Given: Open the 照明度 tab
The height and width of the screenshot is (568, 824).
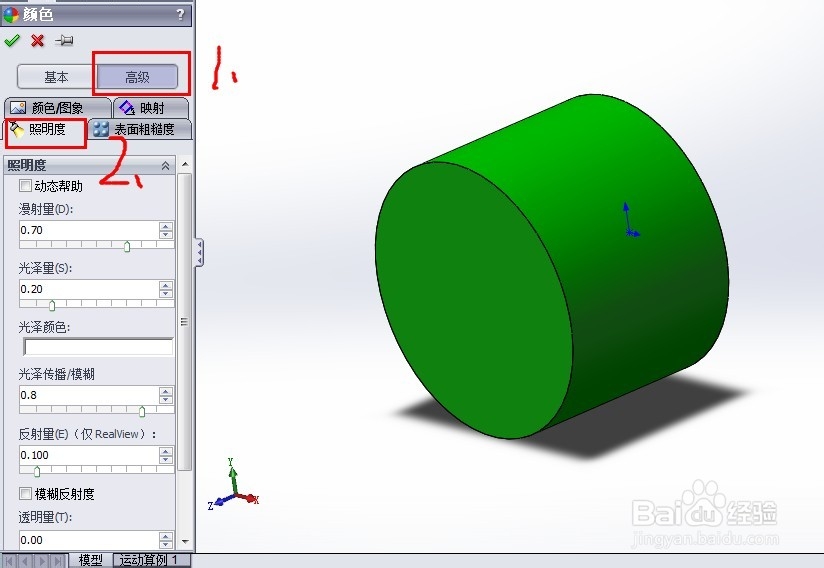Looking at the screenshot, I should (46, 129).
